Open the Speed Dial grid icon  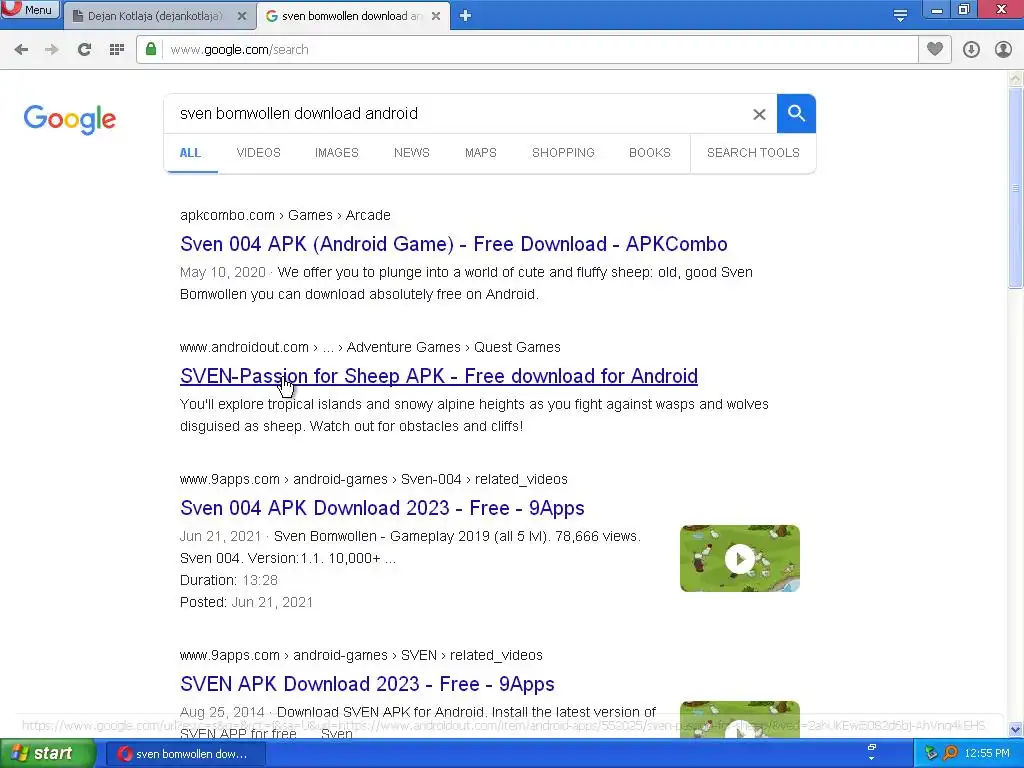pyautogui.click(x=117, y=50)
